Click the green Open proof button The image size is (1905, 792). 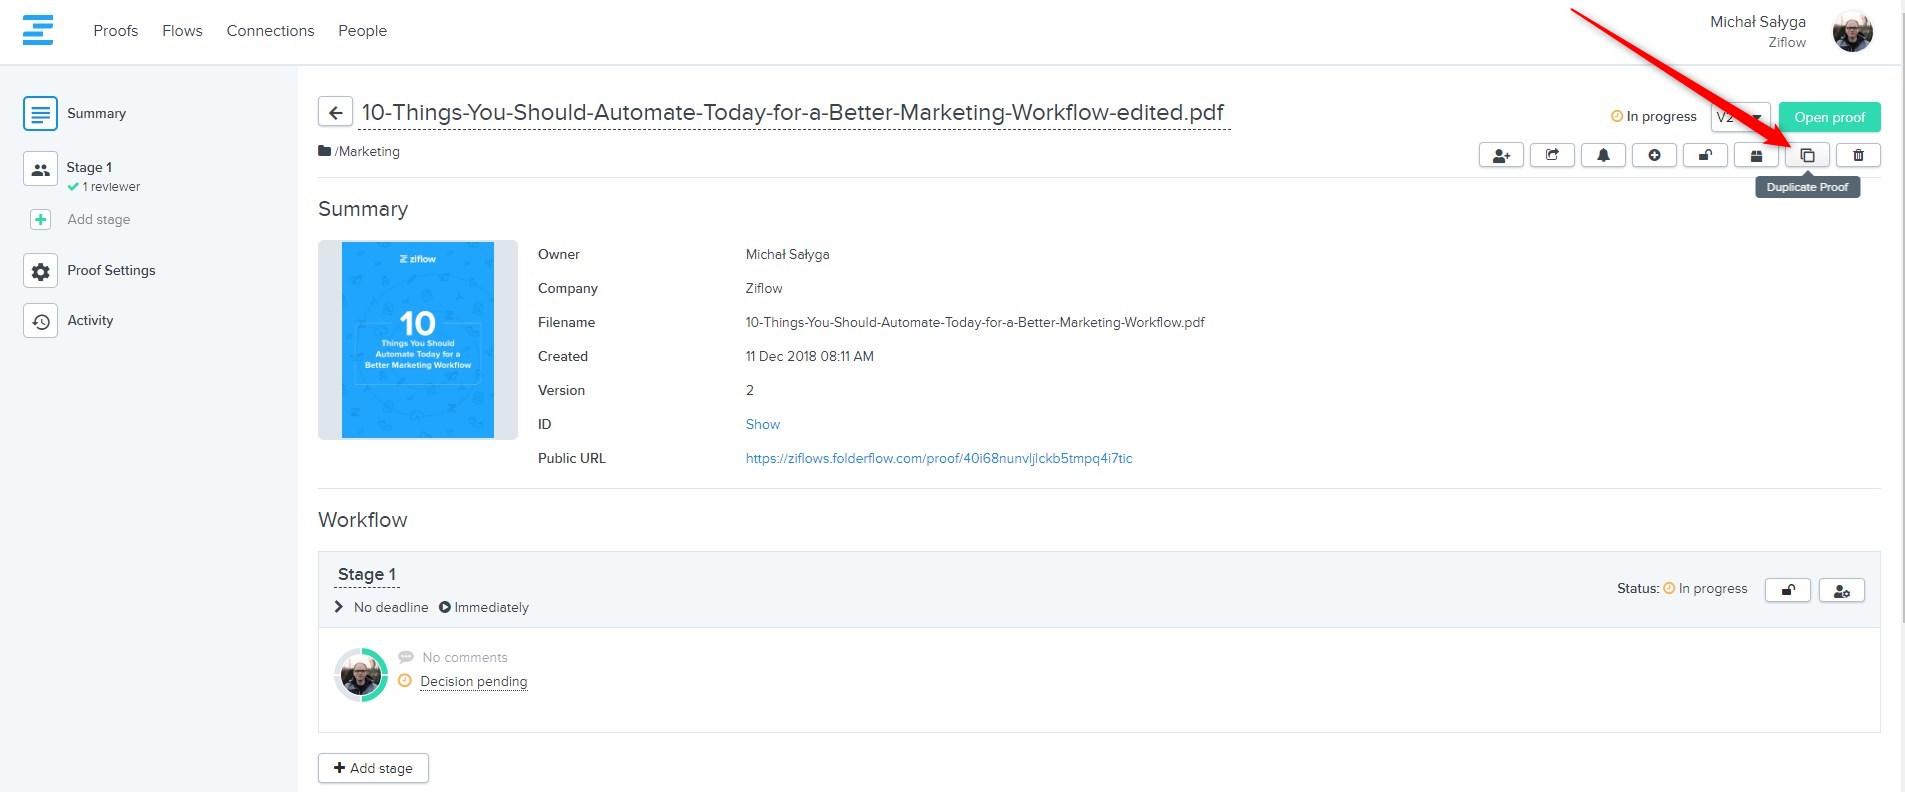pyautogui.click(x=1829, y=117)
